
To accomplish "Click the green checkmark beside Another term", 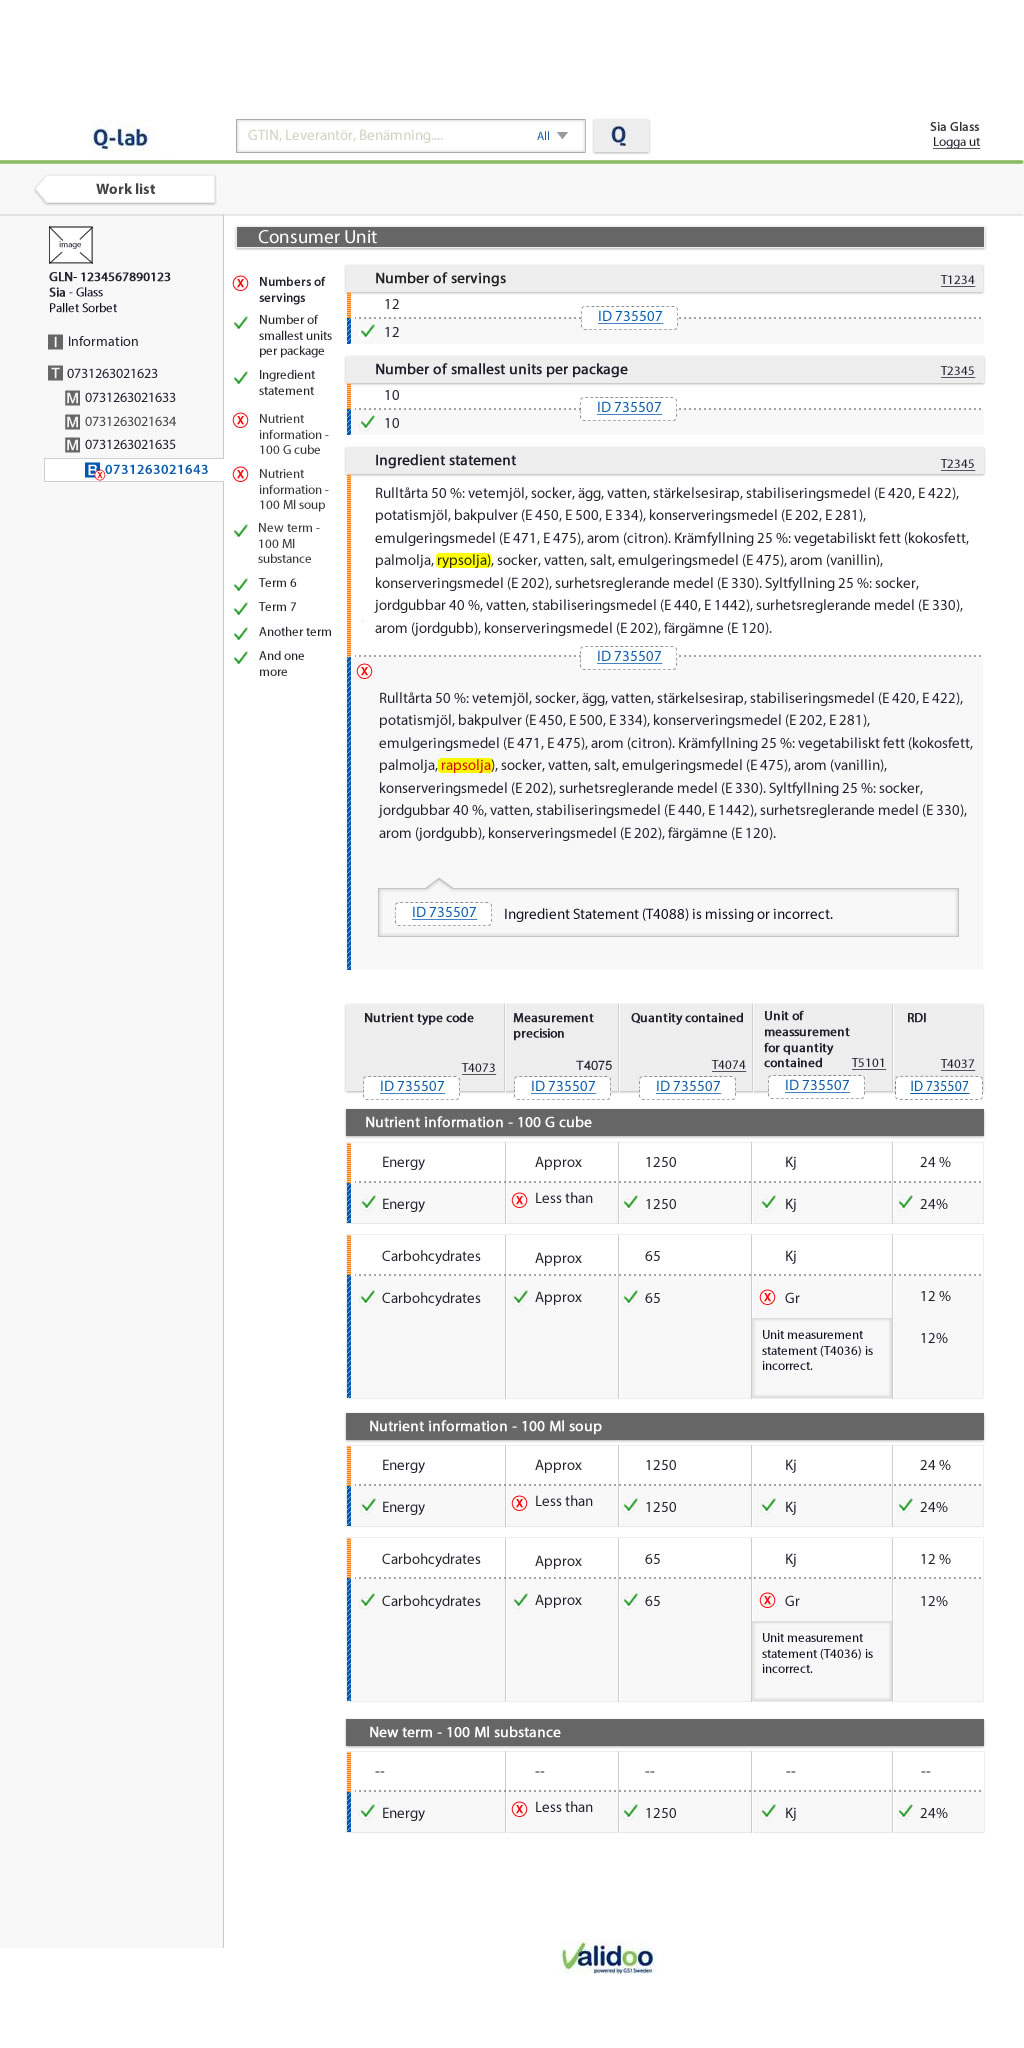I will tap(241, 633).
